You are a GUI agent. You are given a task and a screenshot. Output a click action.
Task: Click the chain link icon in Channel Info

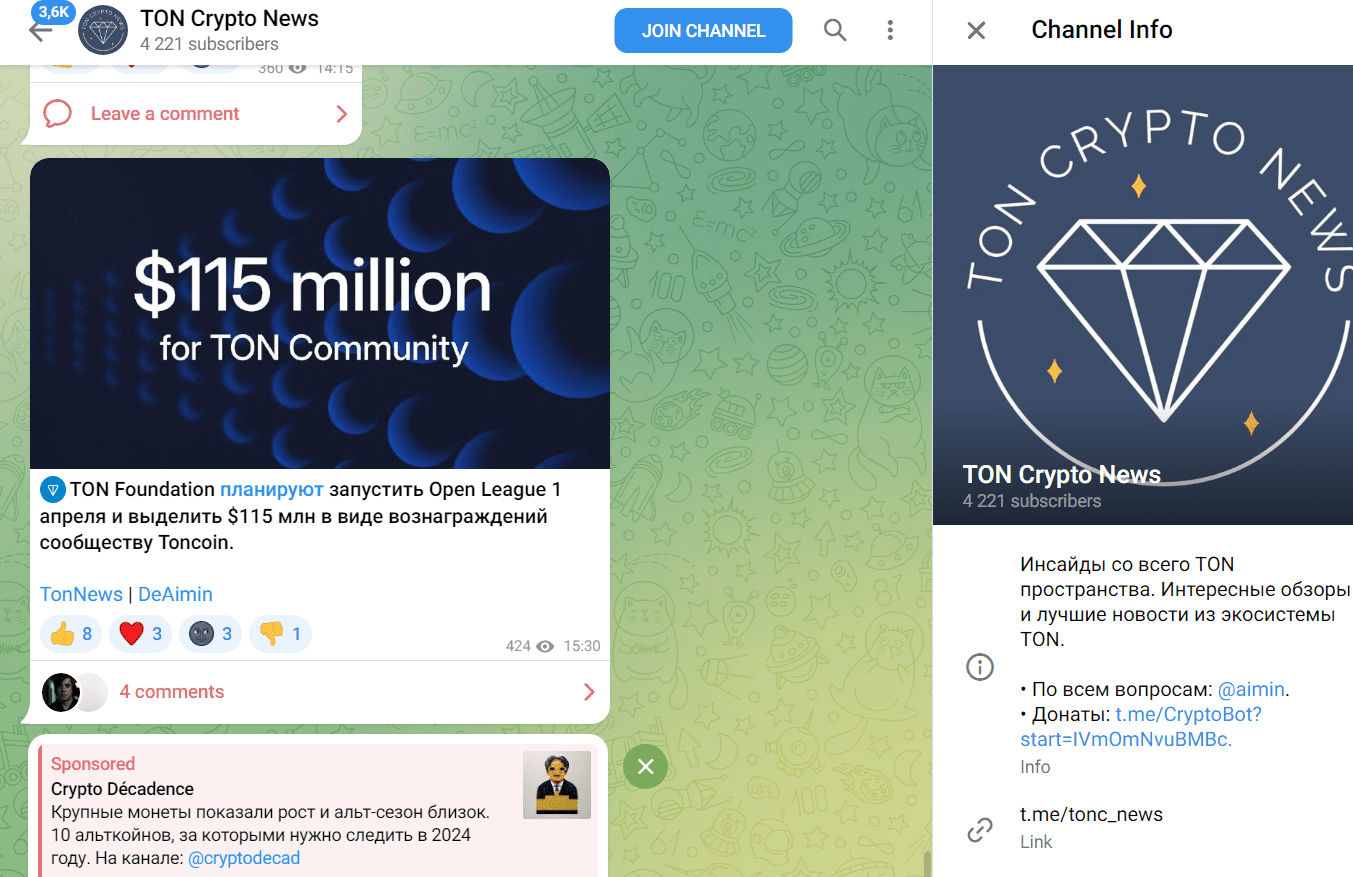(x=980, y=829)
